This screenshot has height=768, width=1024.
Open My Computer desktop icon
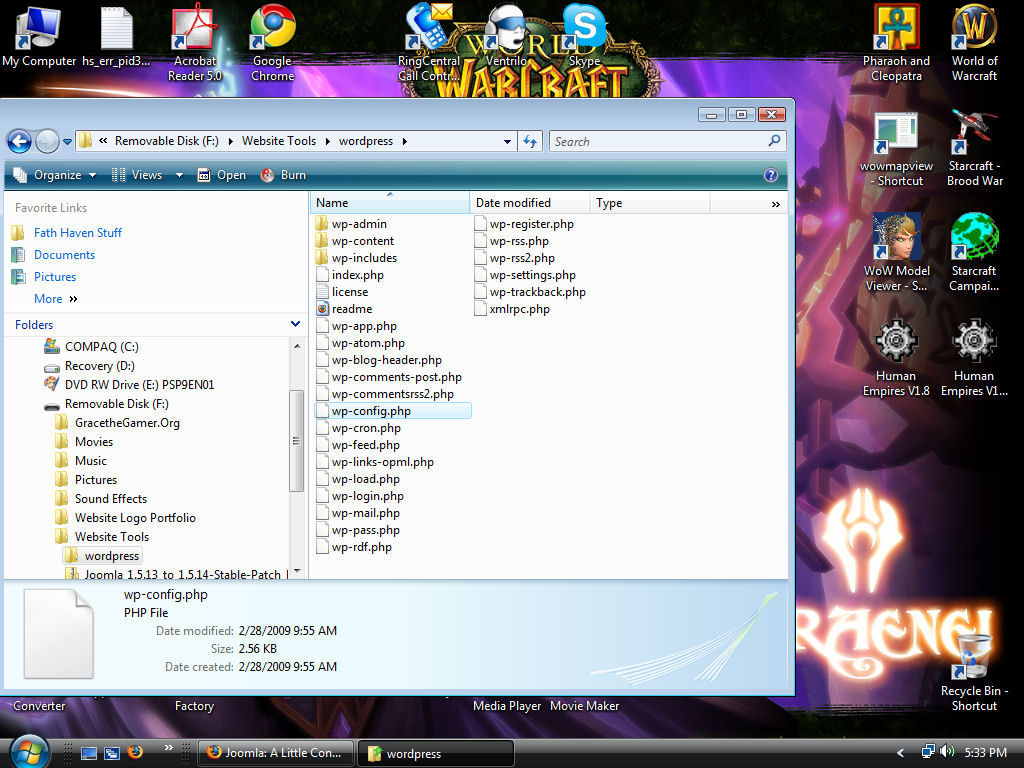pyautogui.click(x=39, y=36)
